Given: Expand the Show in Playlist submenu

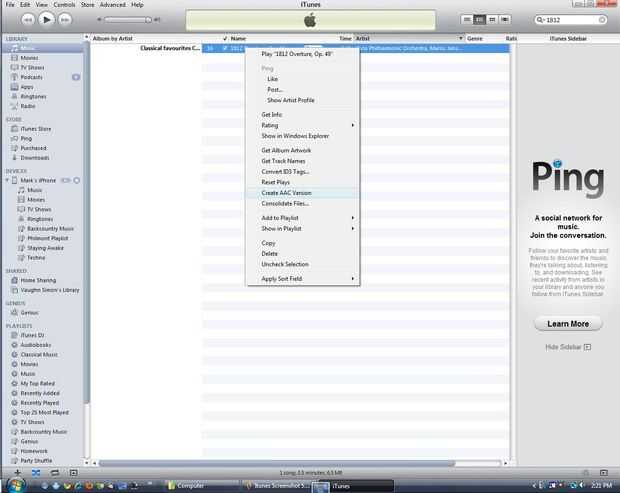Looking at the screenshot, I should pos(303,229).
